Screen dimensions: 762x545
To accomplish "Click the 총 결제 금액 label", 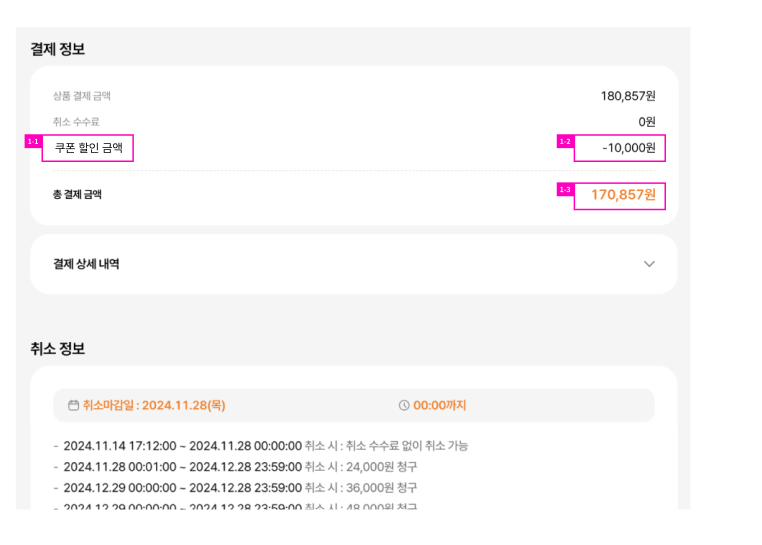I will 77,194.
